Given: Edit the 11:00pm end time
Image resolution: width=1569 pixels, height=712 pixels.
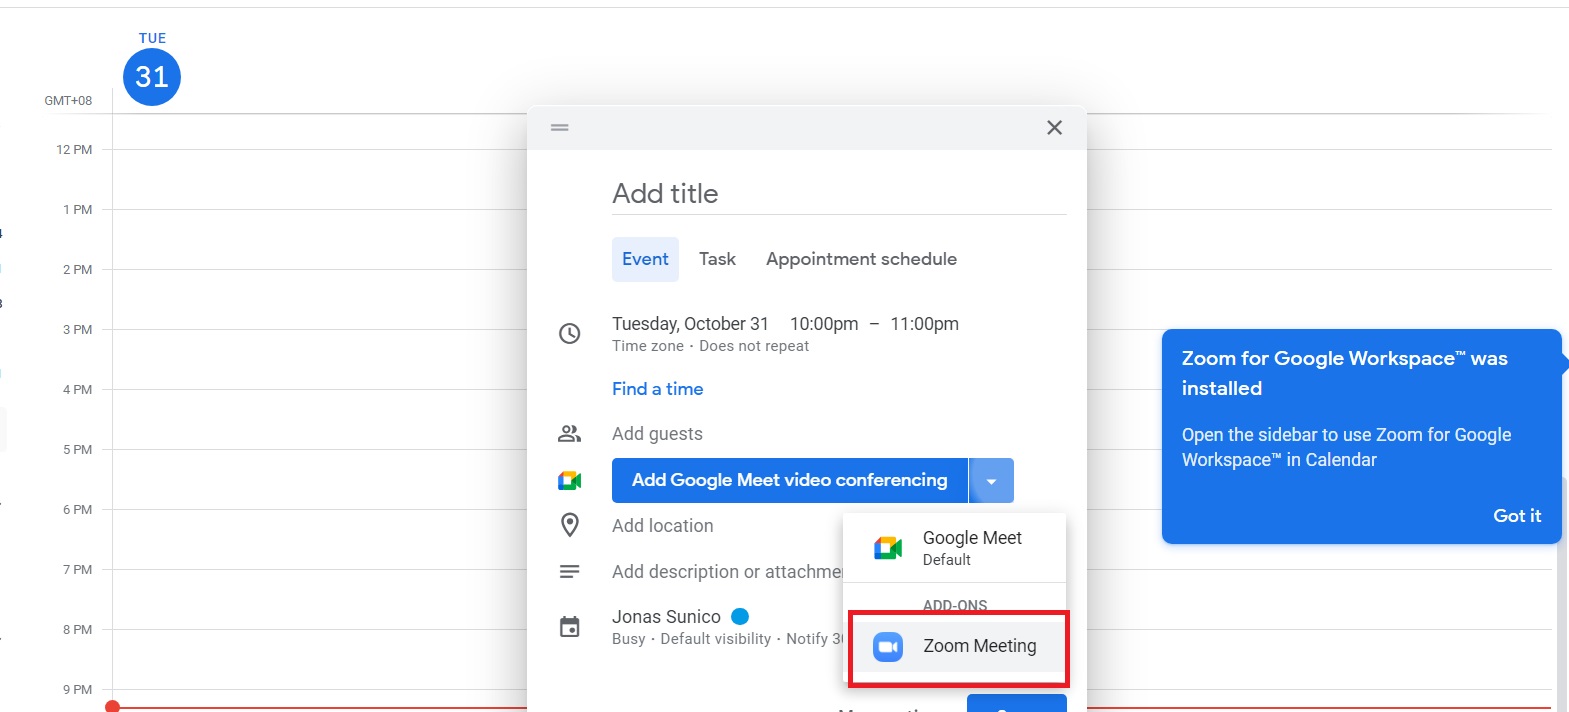Looking at the screenshot, I should (x=924, y=324).
